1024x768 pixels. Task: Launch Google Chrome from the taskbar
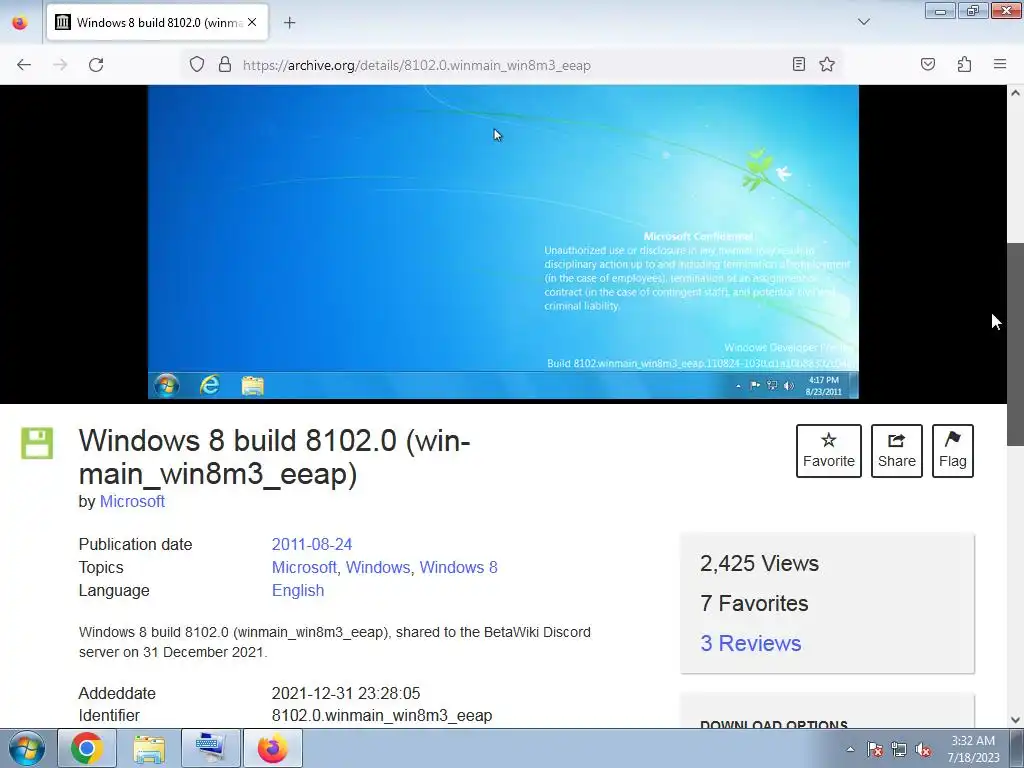(87, 748)
